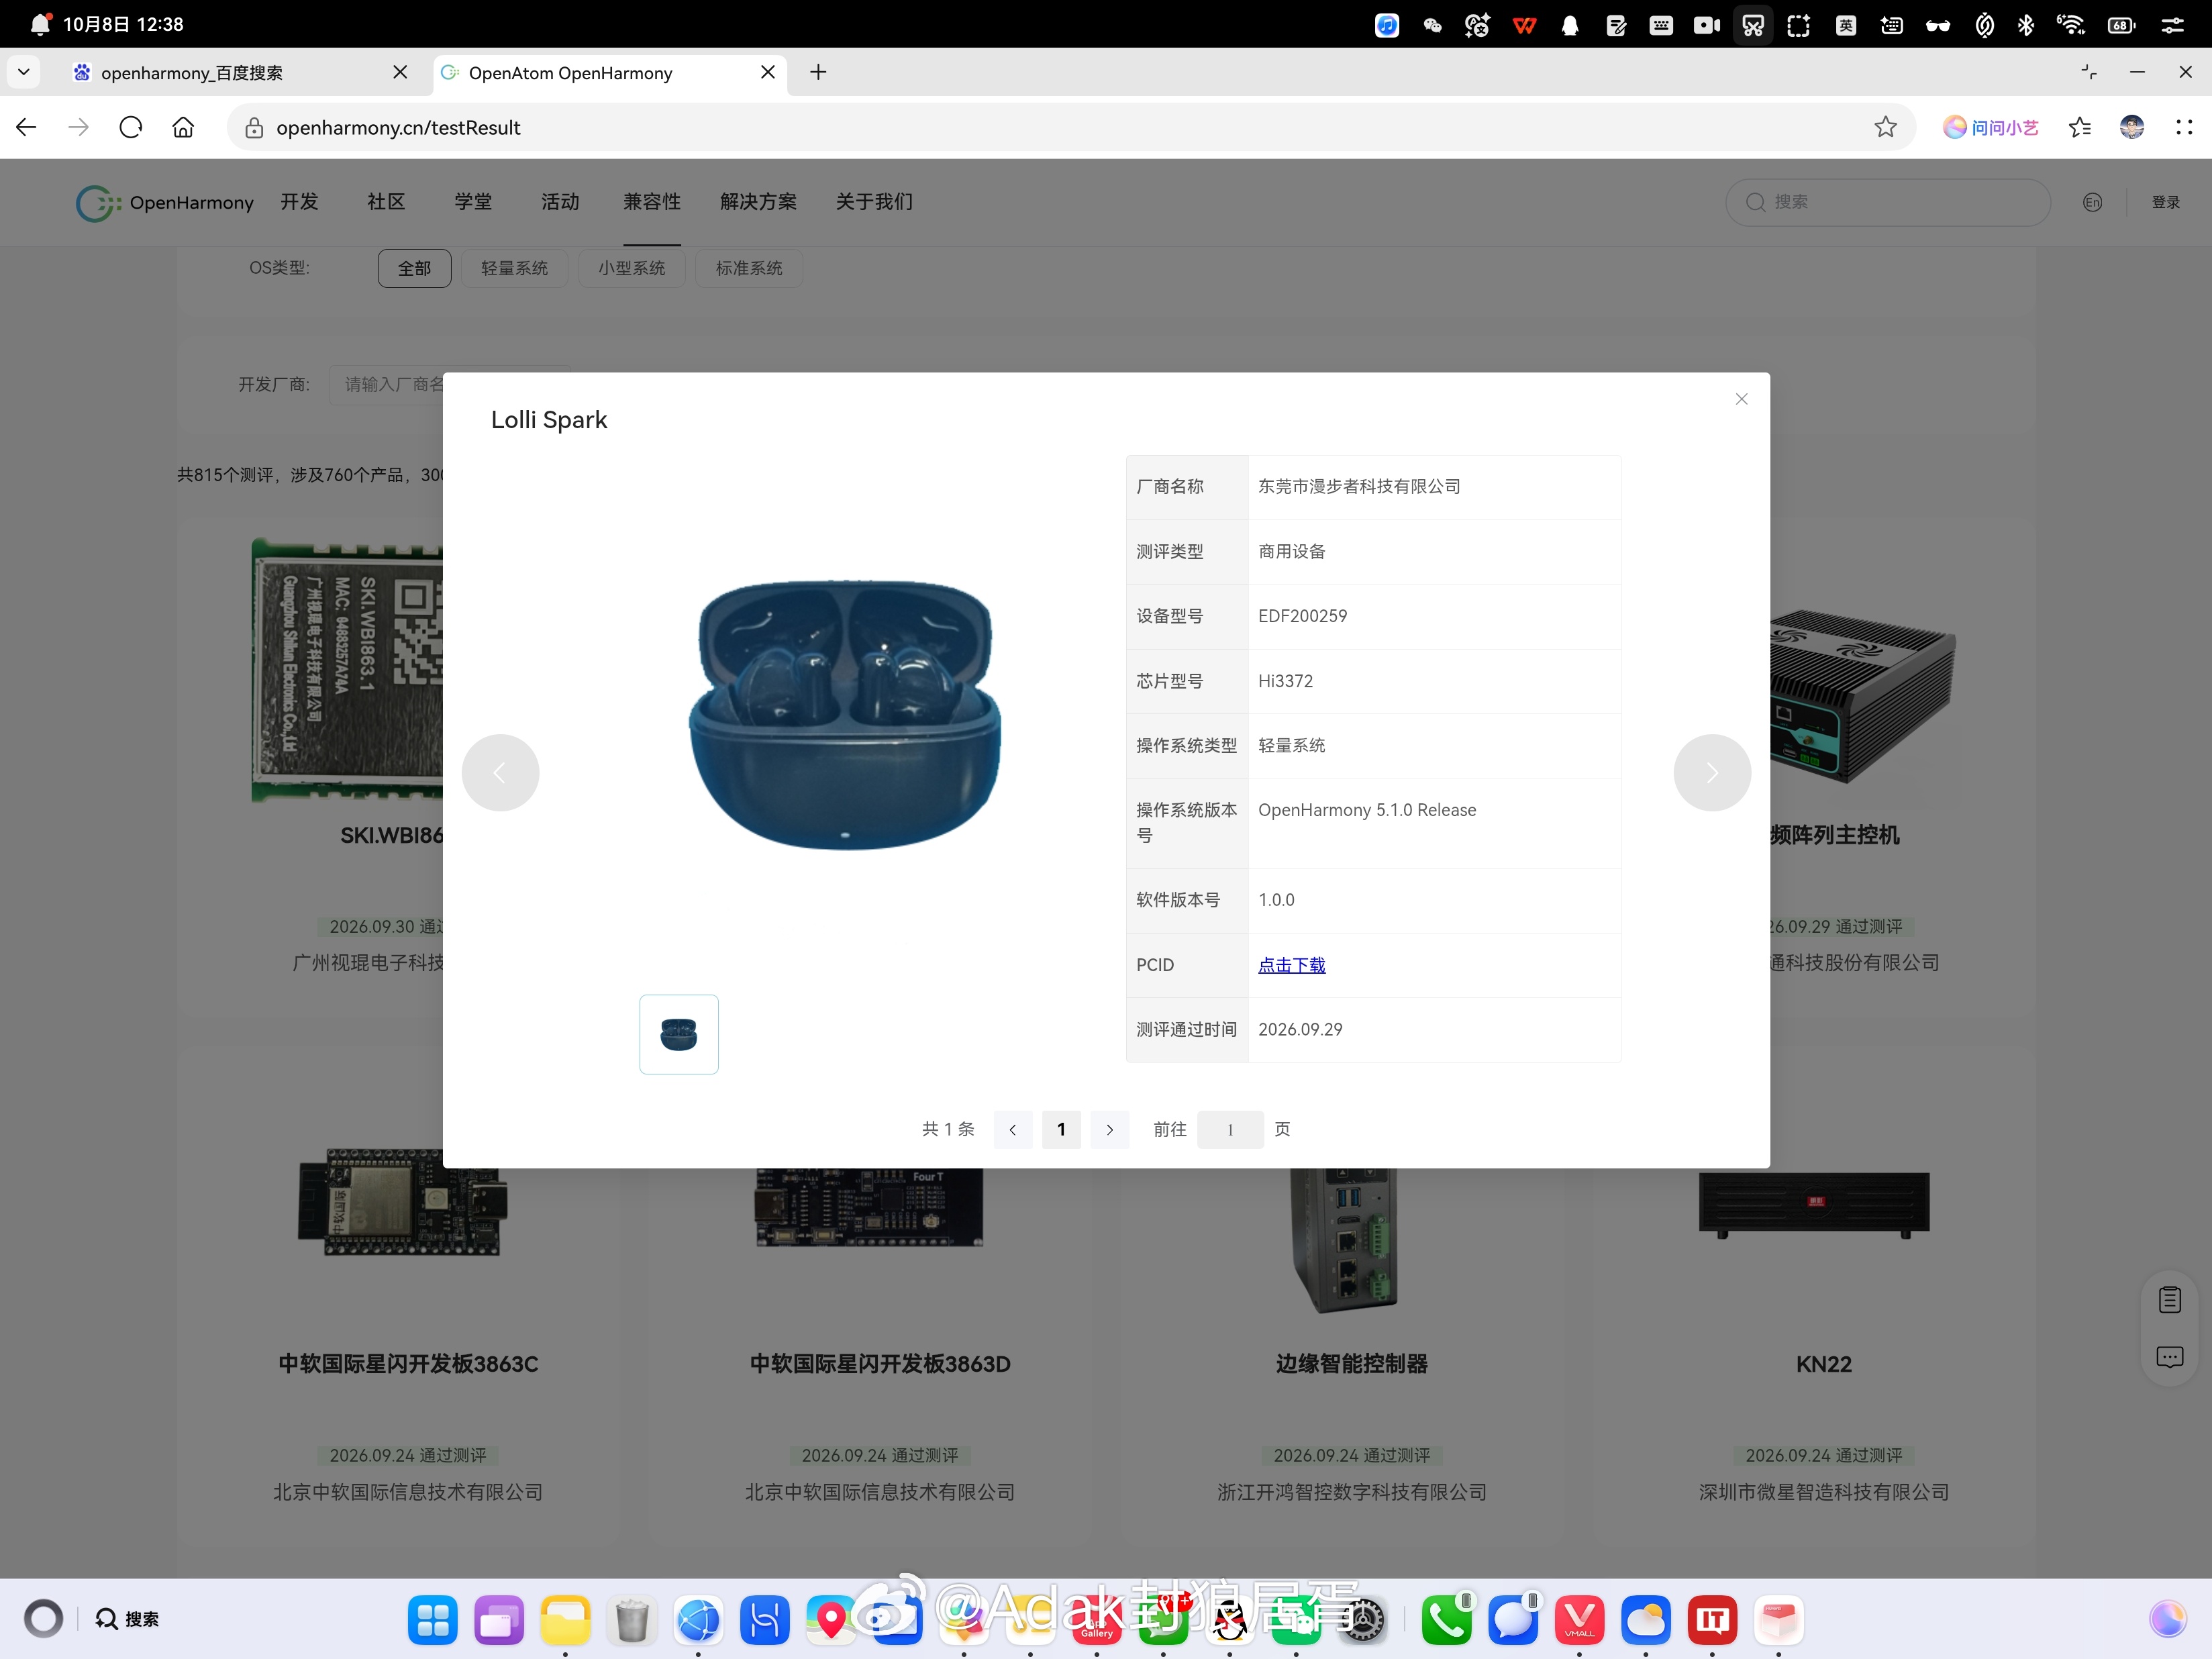Image resolution: width=2212 pixels, height=1659 pixels.
Task: Show the previous product with the left carousel arrow
Action: (500, 772)
